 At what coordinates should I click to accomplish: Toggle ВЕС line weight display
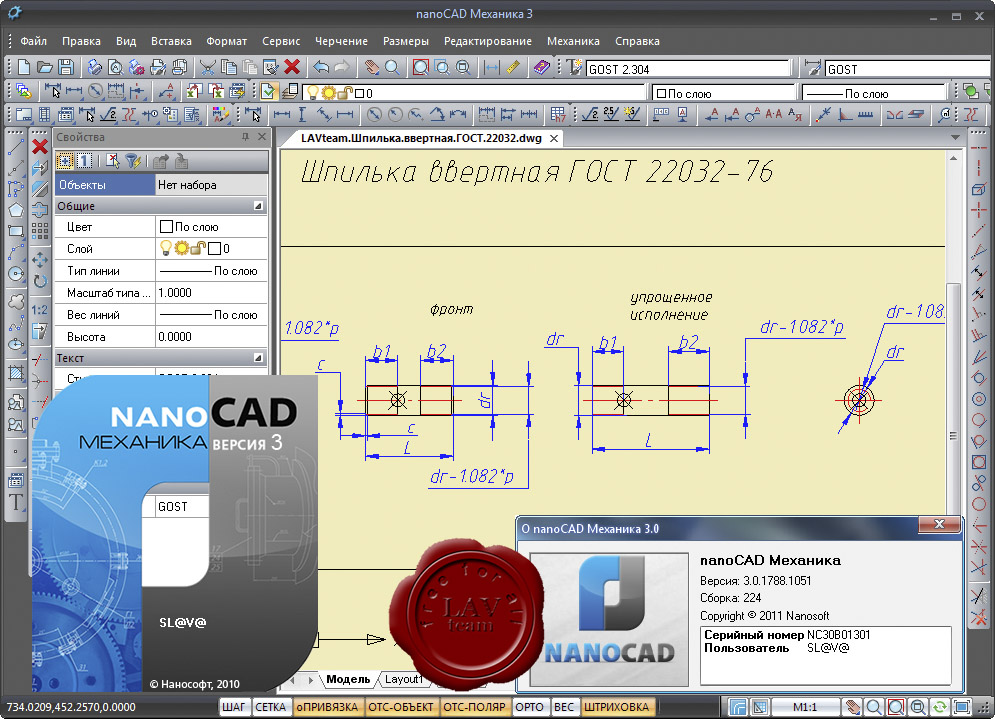tap(563, 707)
